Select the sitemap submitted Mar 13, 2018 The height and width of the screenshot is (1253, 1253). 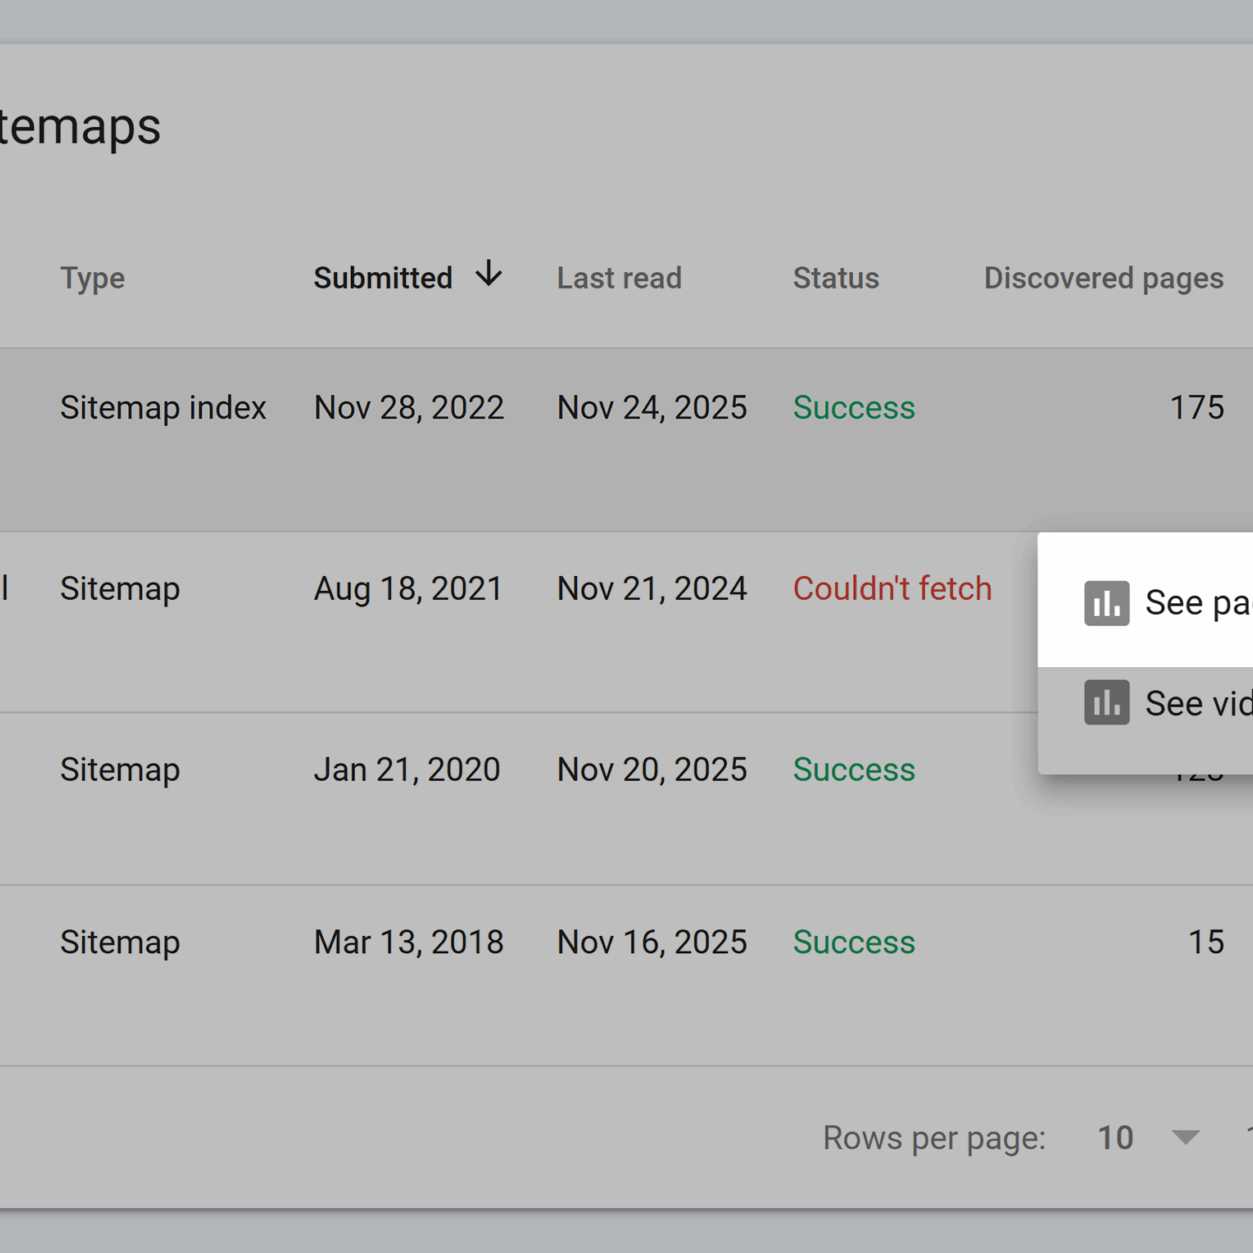(x=408, y=942)
